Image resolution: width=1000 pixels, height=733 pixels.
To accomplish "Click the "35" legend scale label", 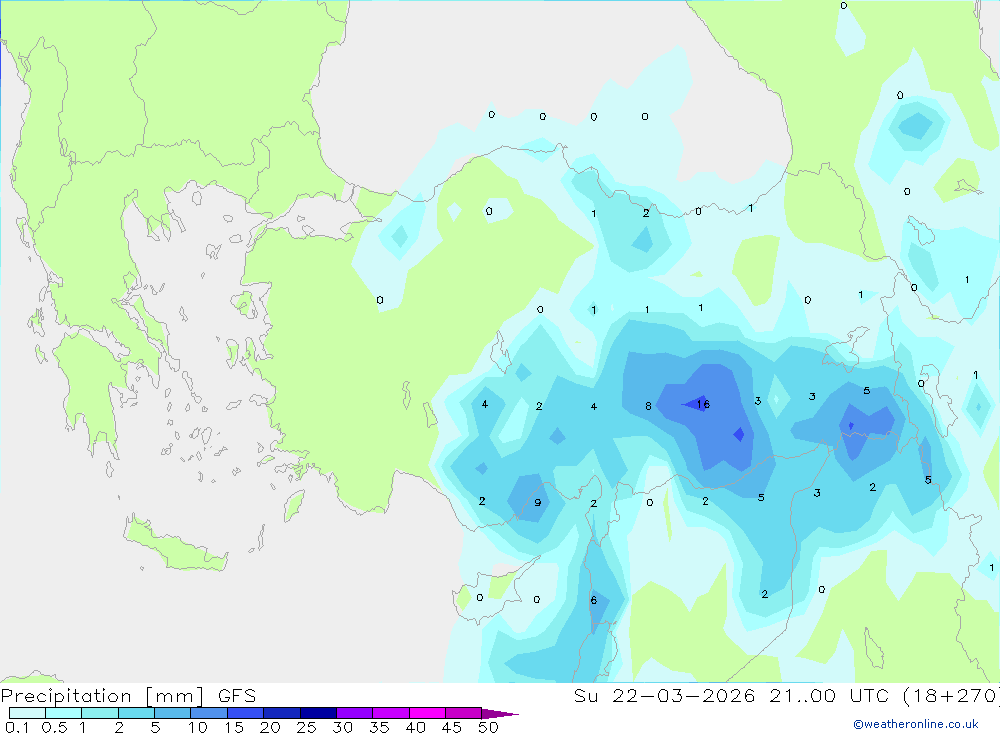I will pos(379,727).
